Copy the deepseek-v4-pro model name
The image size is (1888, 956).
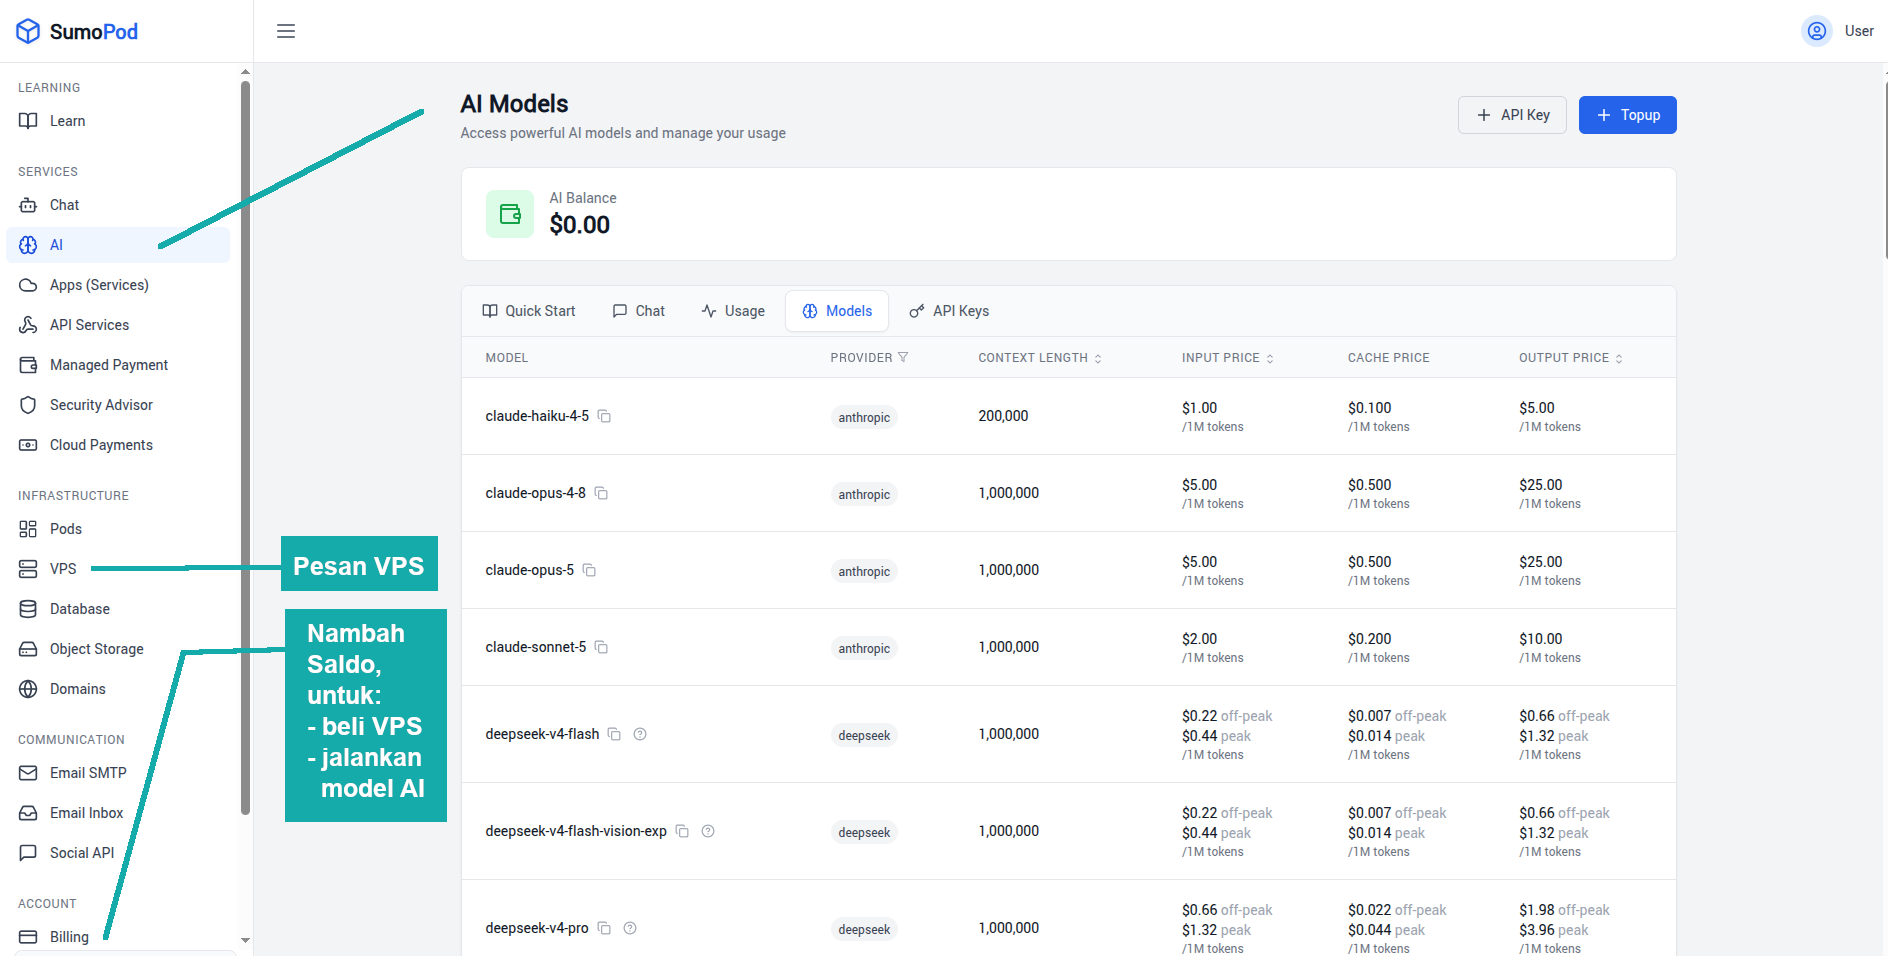604,928
